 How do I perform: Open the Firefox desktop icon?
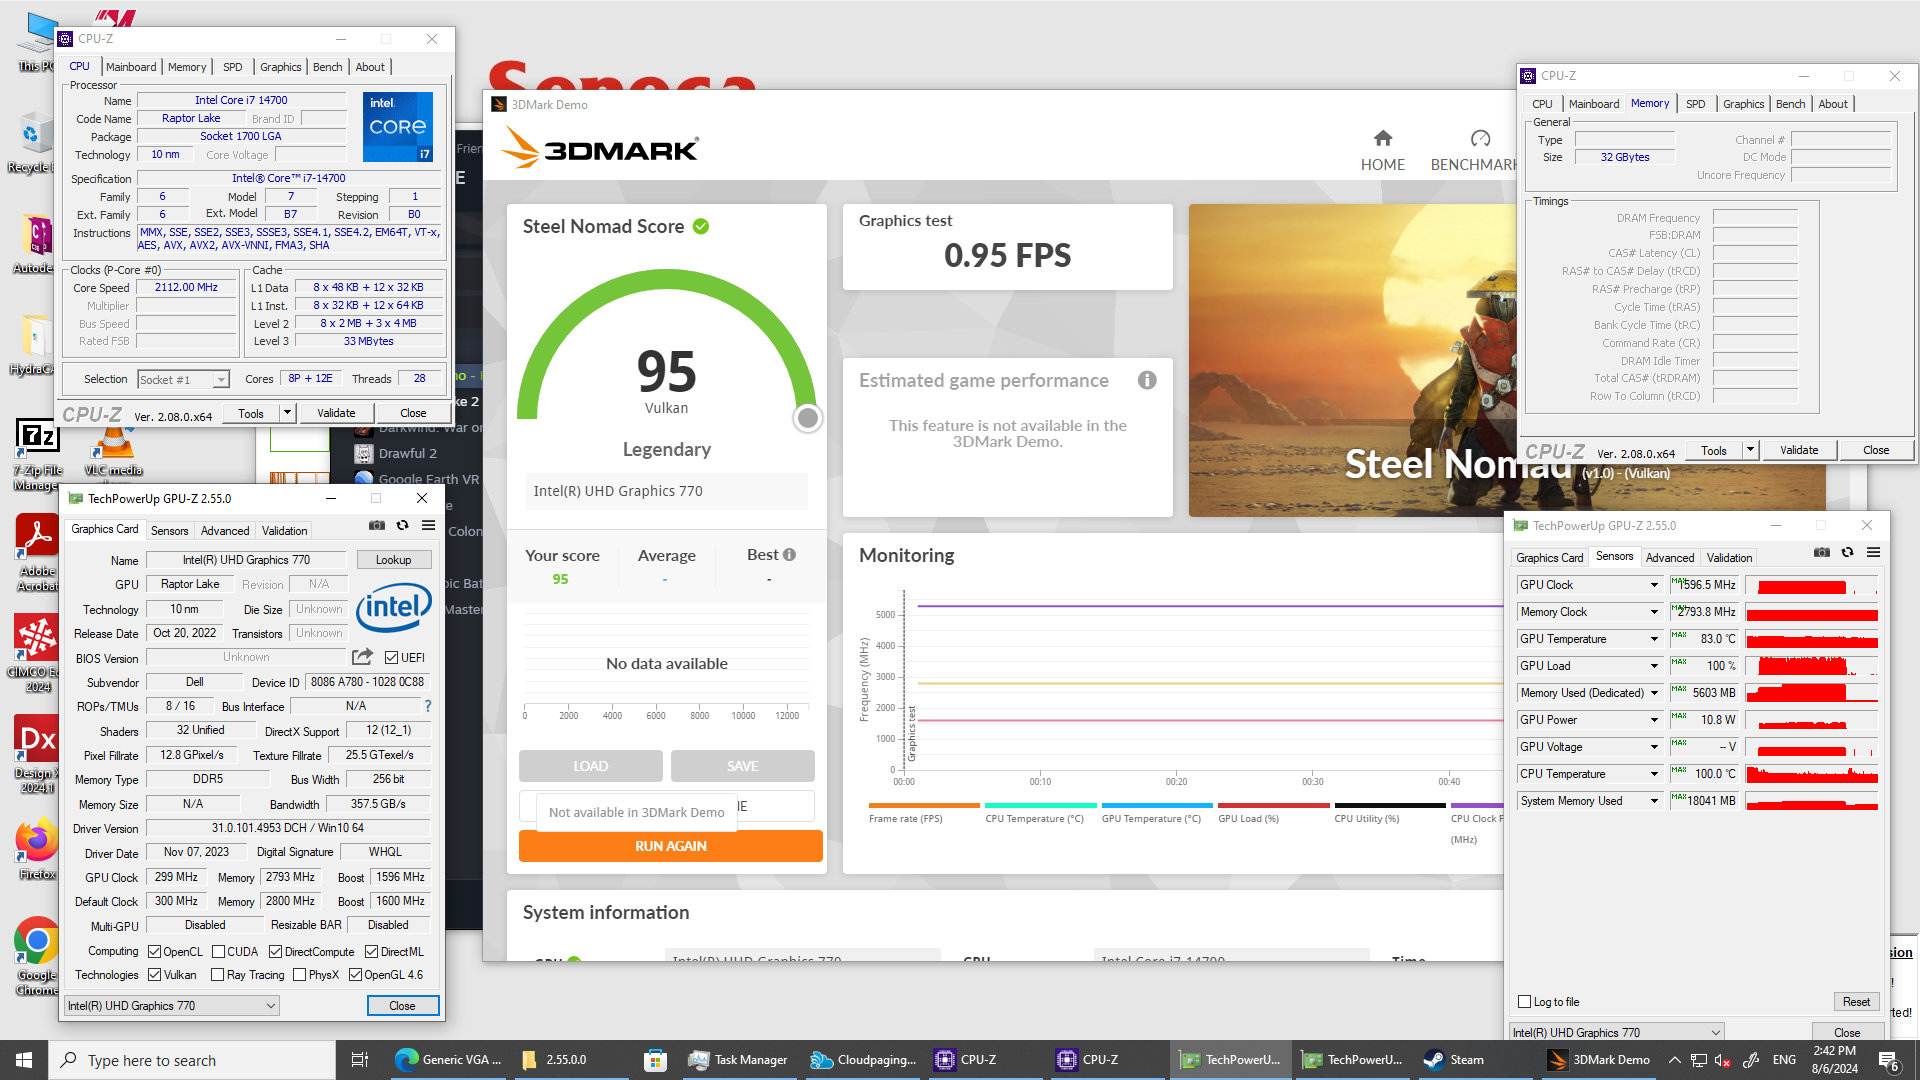pos(38,850)
